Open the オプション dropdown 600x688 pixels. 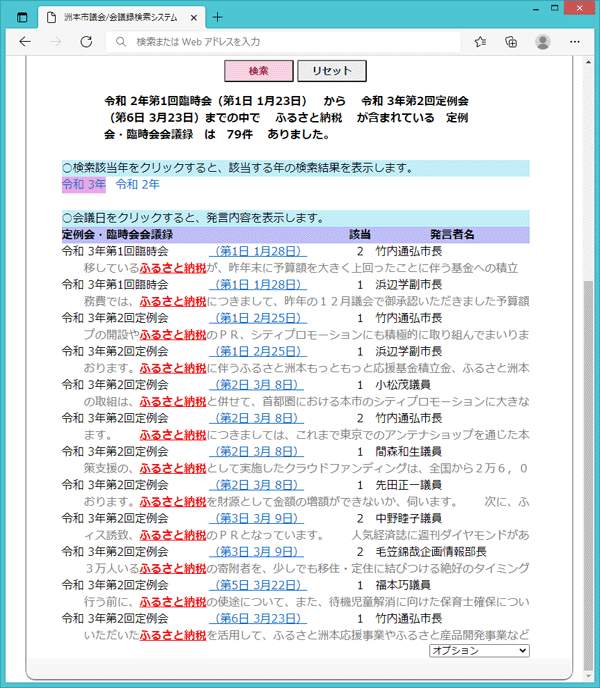click(479, 650)
